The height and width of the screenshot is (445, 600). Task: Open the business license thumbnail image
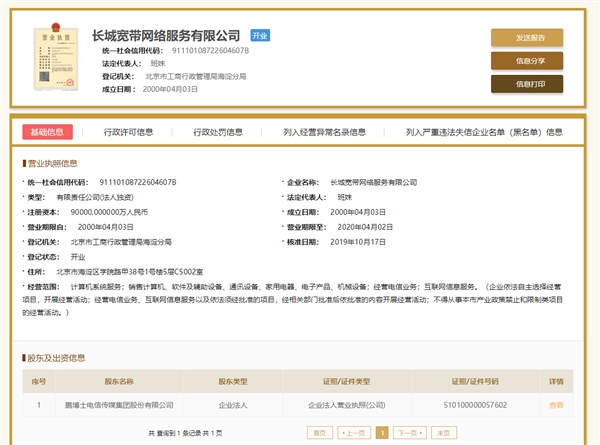click(x=56, y=57)
